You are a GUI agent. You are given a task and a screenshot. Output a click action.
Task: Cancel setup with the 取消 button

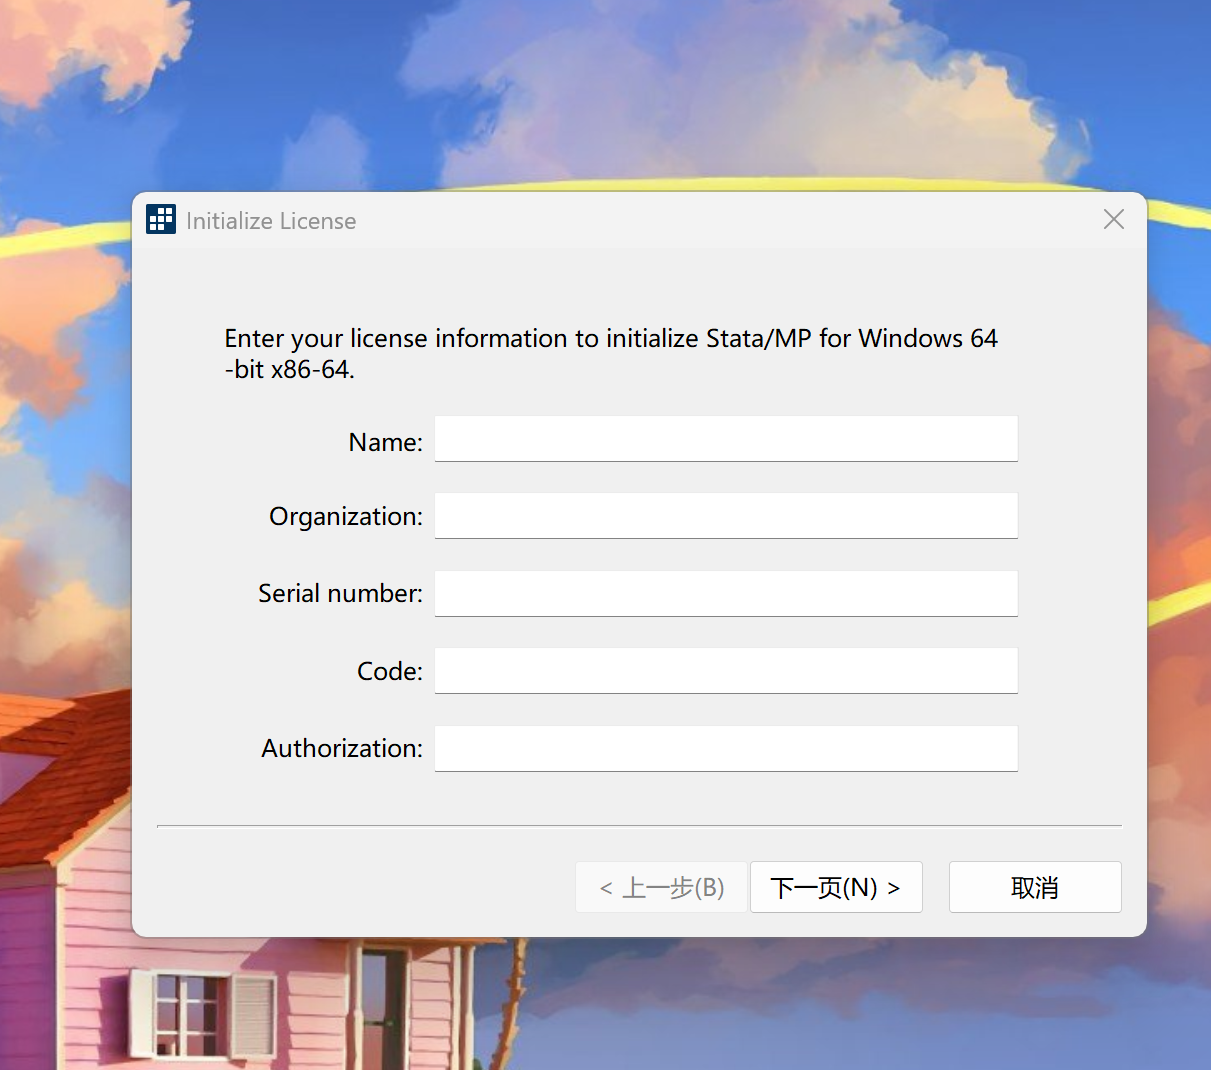click(x=1035, y=887)
